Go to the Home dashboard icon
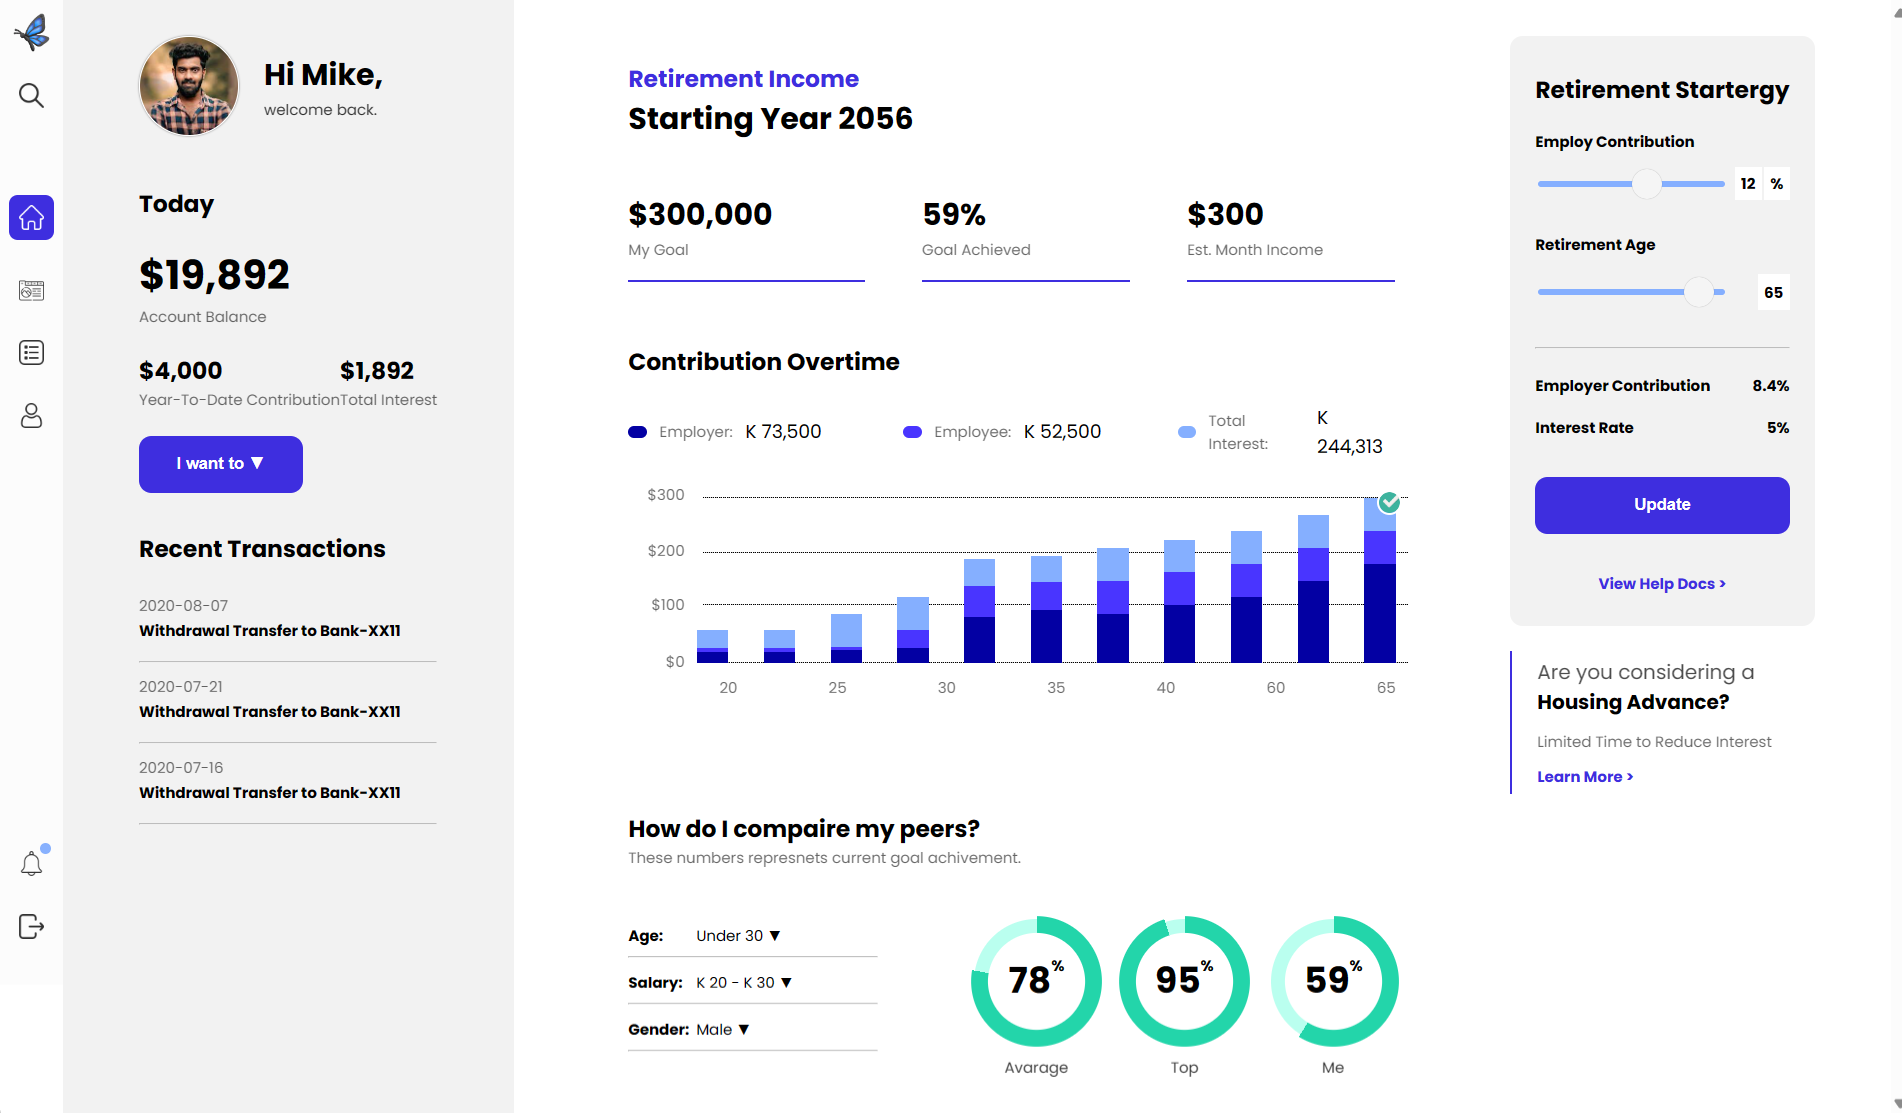This screenshot has height=1113, width=1902. click(32, 217)
